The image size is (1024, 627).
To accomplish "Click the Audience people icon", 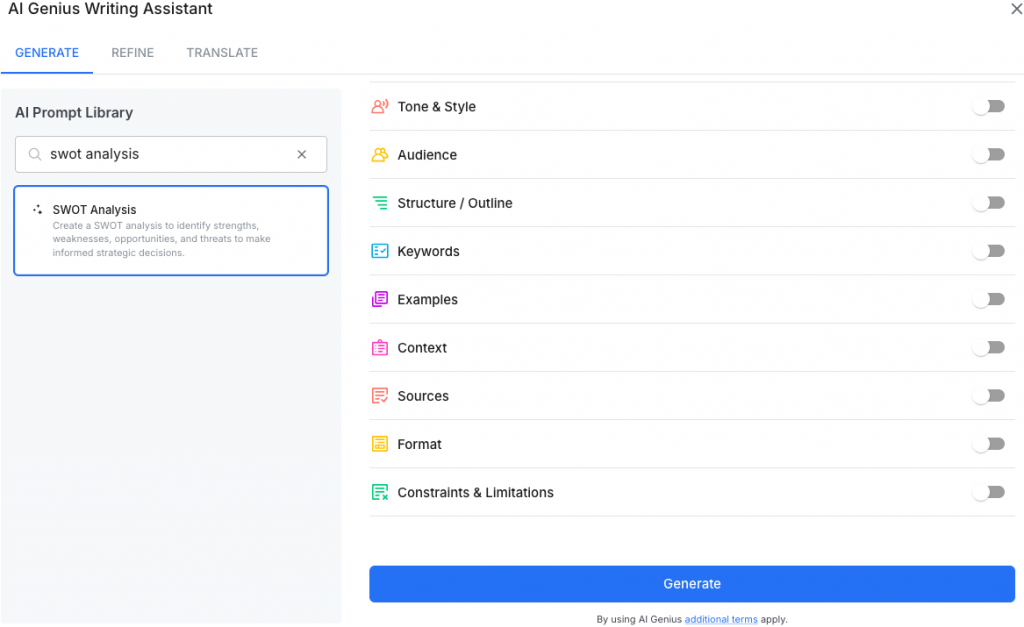I will tap(379, 155).
